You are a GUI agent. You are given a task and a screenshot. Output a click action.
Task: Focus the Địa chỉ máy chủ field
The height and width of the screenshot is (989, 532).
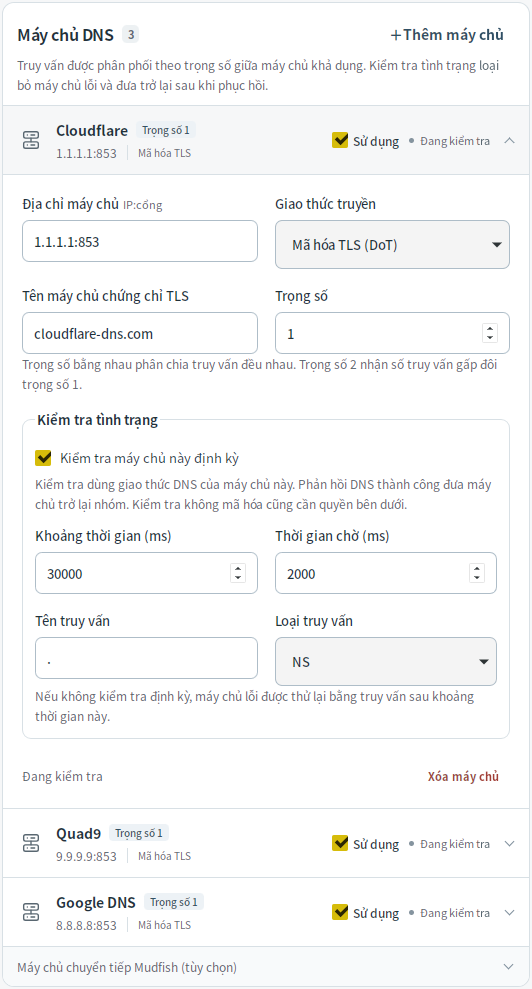click(140, 241)
